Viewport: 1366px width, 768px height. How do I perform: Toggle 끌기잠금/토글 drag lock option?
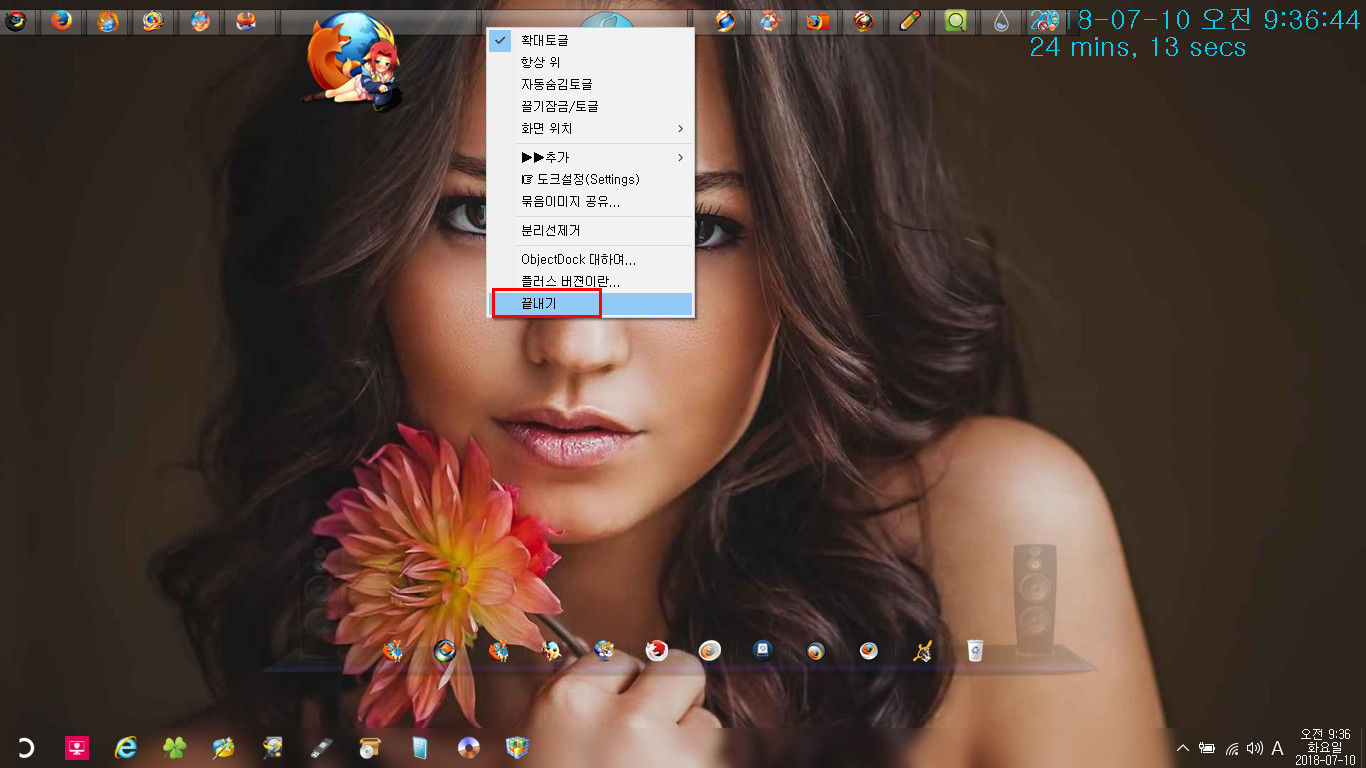[x=591, y=106]
